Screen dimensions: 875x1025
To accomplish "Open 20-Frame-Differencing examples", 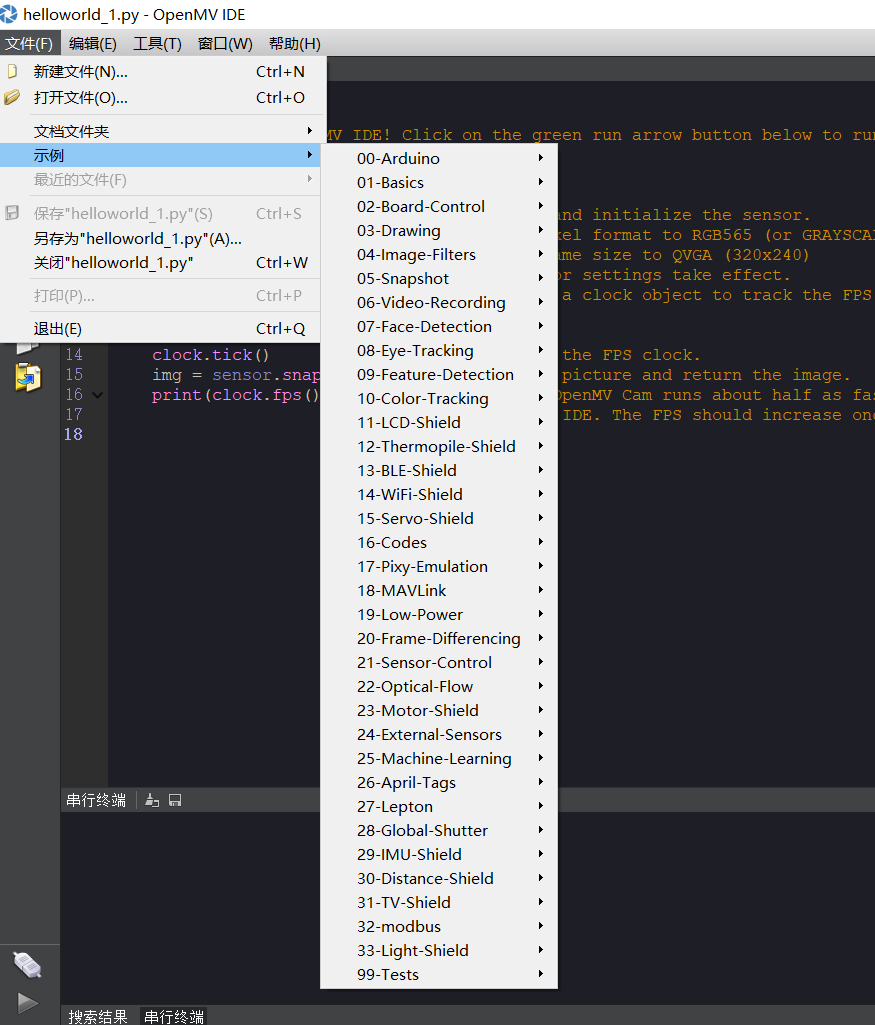I will click(x=439, y=639).
